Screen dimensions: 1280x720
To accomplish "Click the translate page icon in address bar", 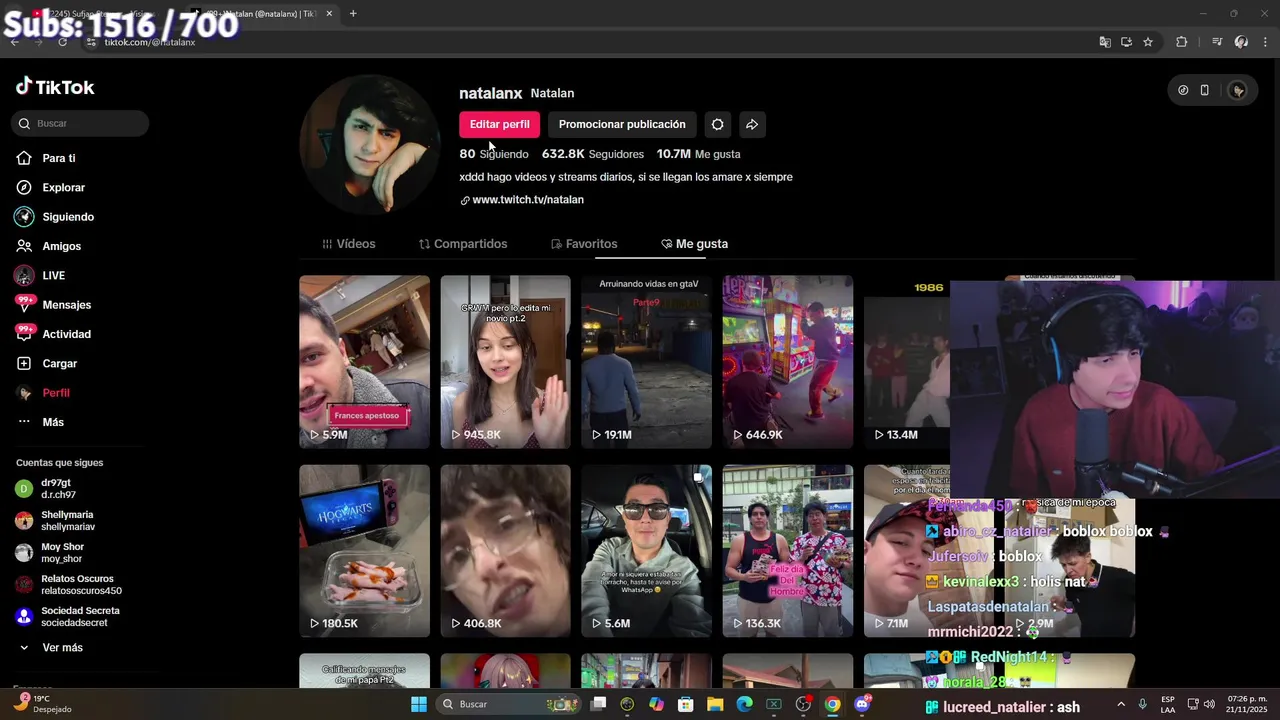I will pos(1104,42).
